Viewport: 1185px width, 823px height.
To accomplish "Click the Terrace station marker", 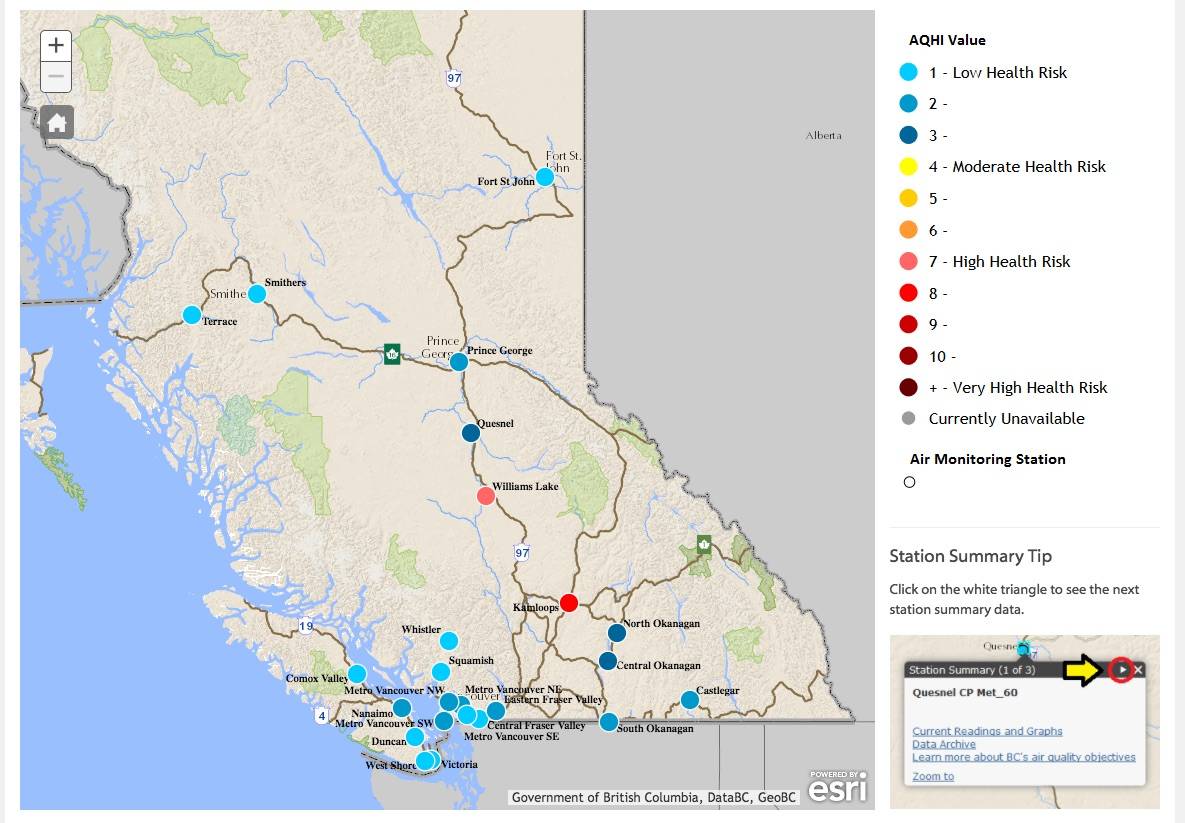I will (192, 315).
